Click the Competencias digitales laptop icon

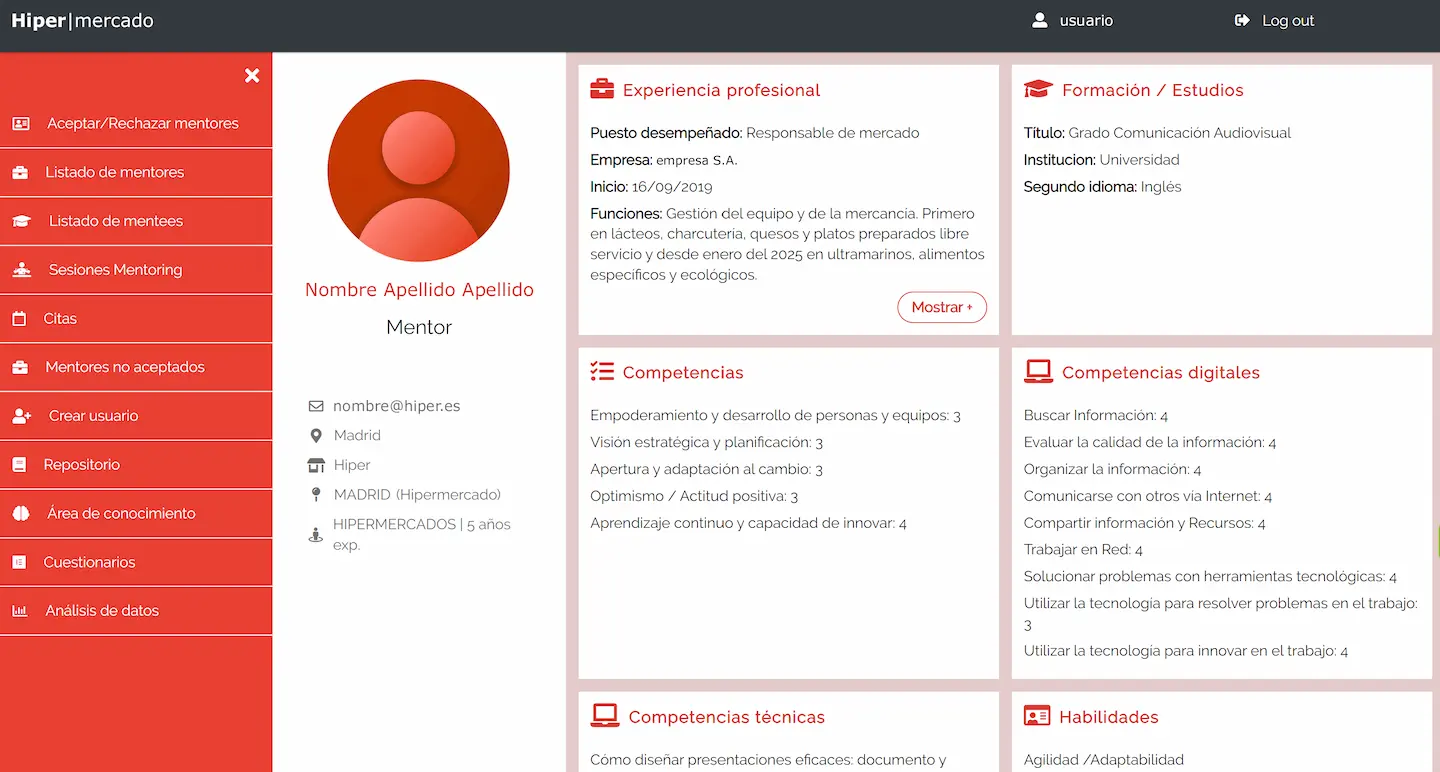(x=1038, y=372)
